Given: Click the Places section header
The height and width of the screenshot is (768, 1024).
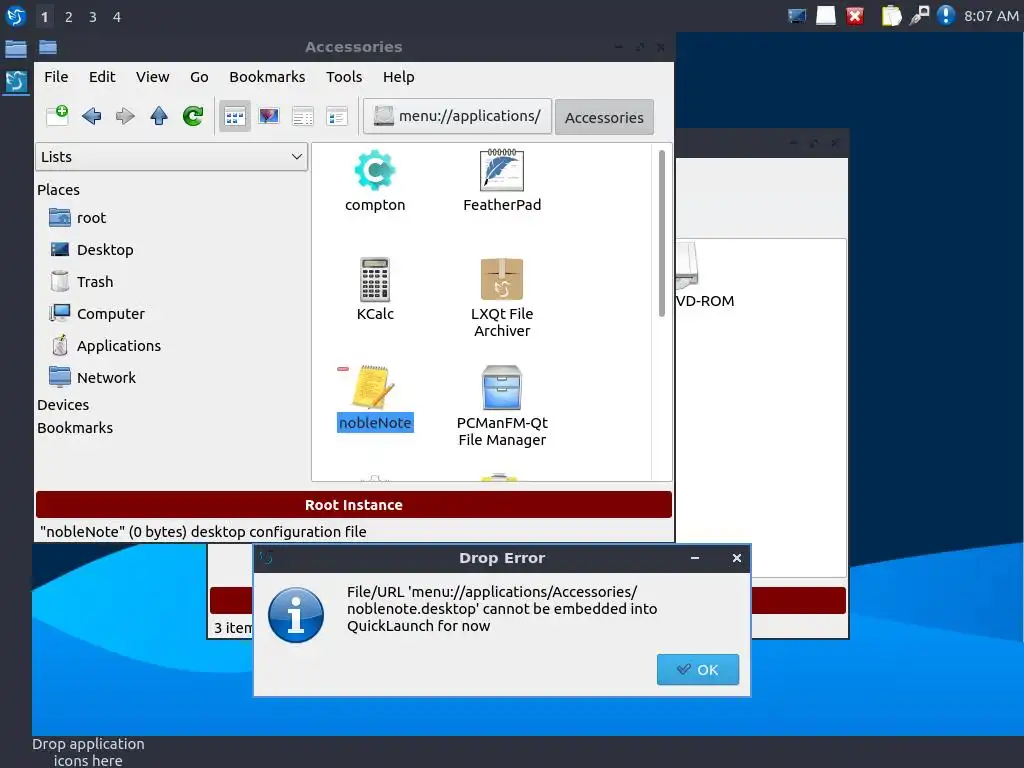Looking at the screenshot, I should [x=58, y=190].
